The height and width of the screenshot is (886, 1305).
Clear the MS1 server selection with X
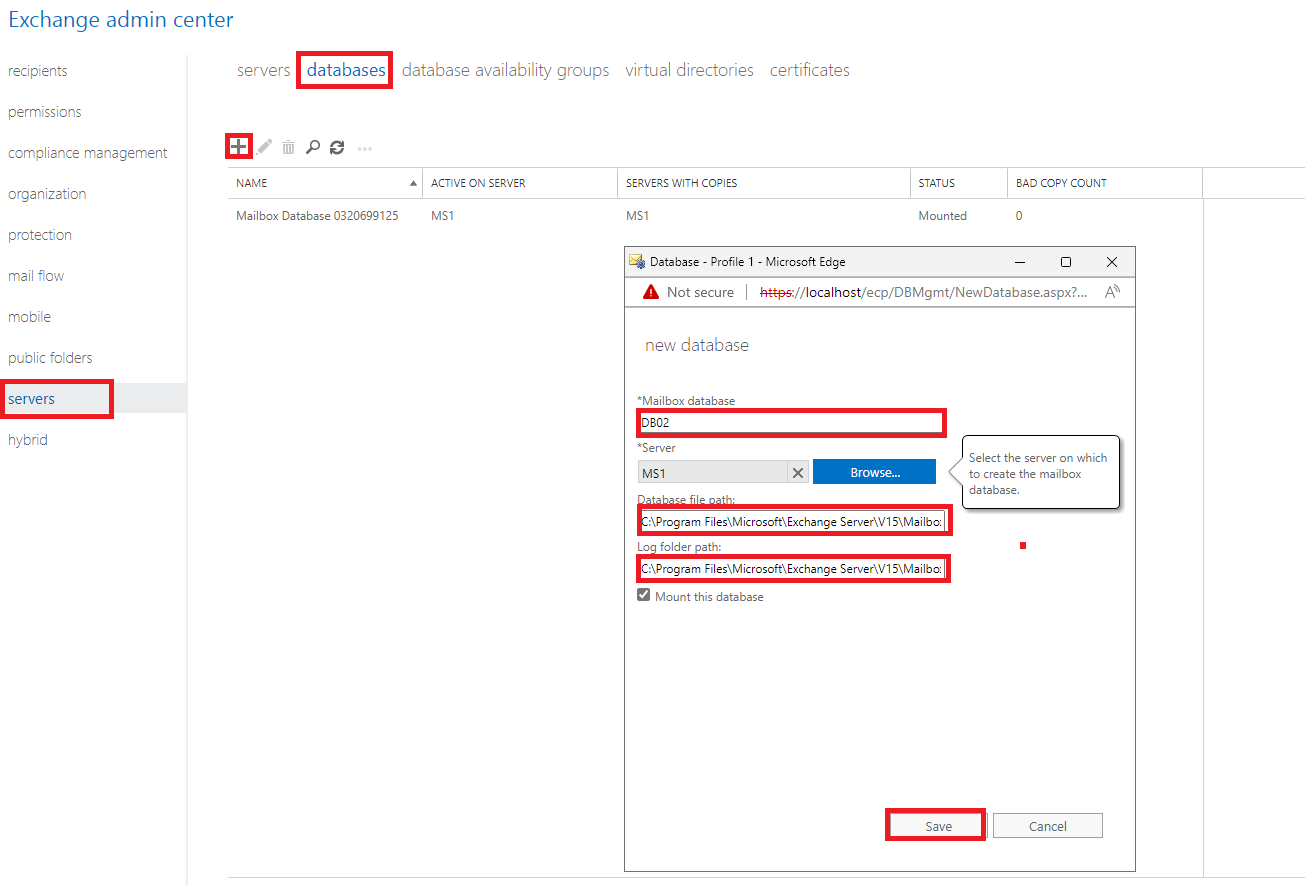(798, 472)
